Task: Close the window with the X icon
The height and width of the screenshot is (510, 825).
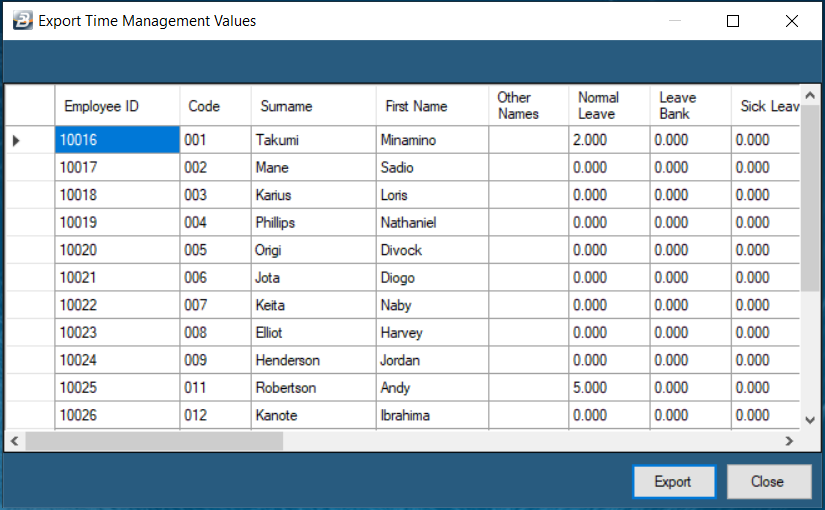Action: [791, 21]
